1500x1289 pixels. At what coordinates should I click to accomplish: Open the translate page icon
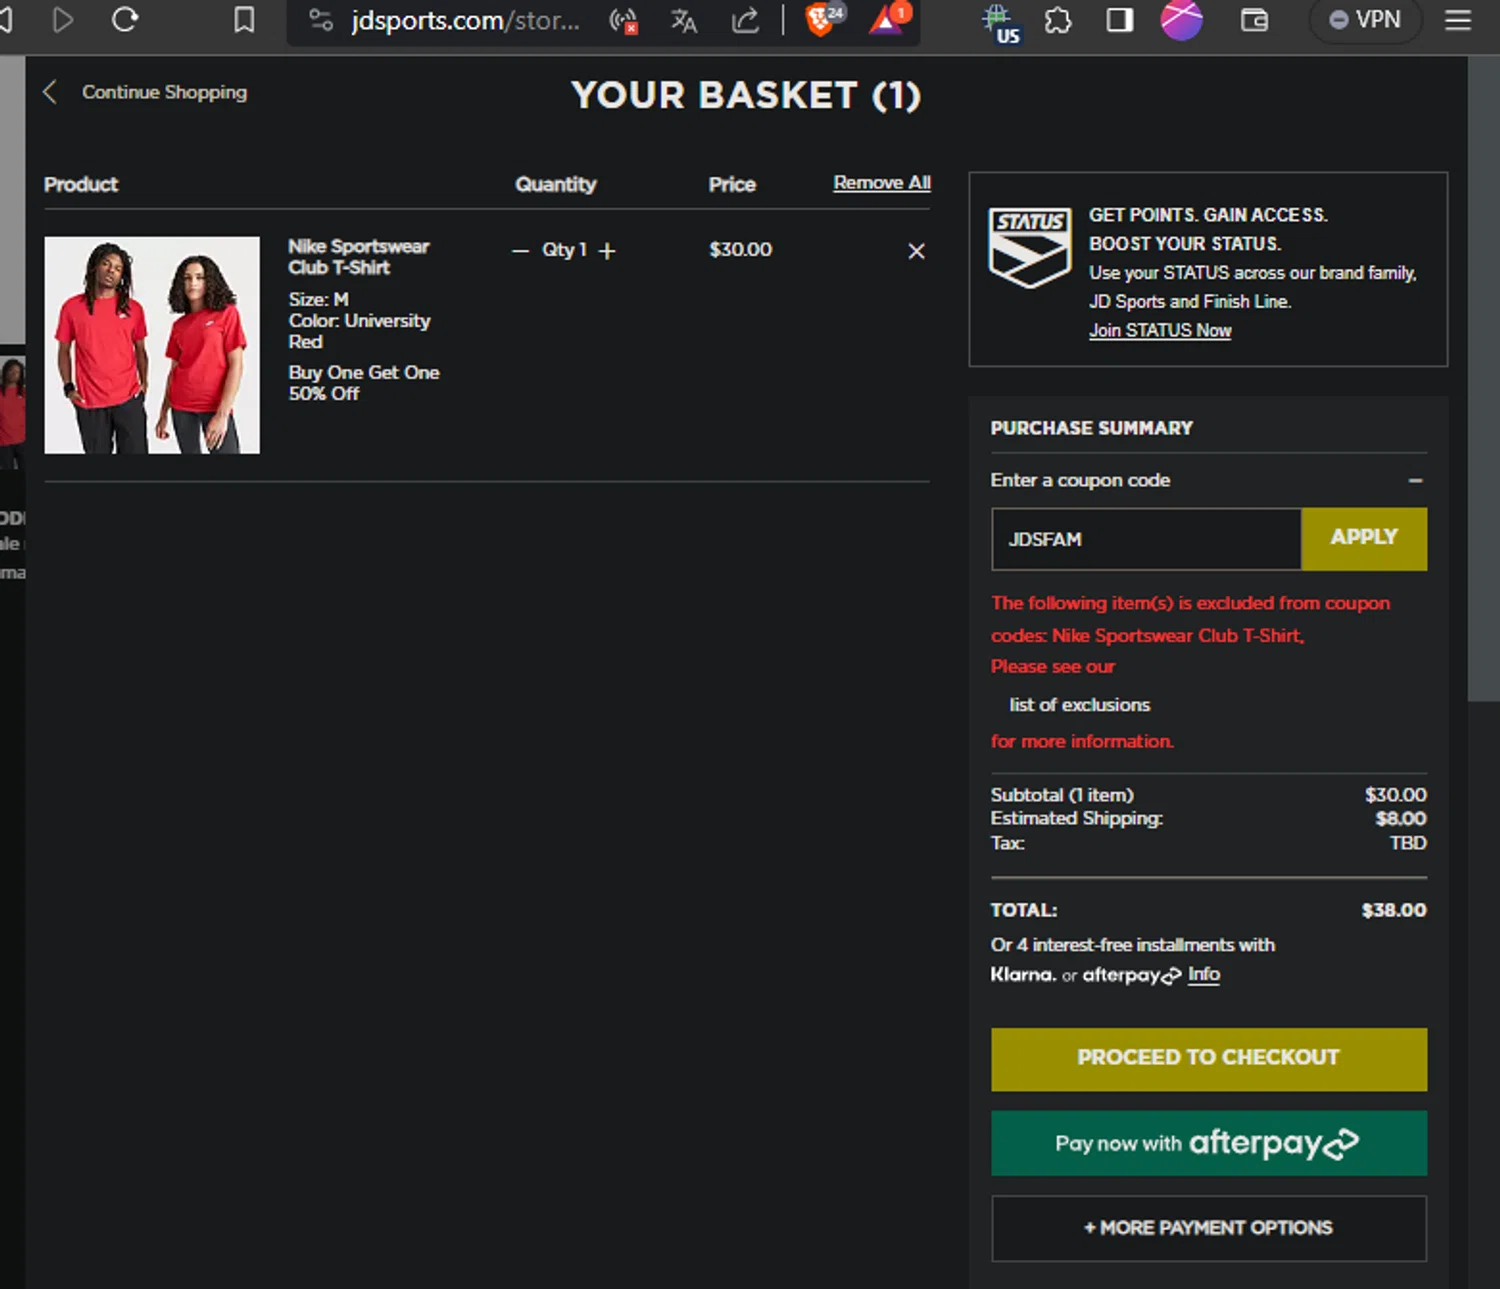click(x=683, y=20)
